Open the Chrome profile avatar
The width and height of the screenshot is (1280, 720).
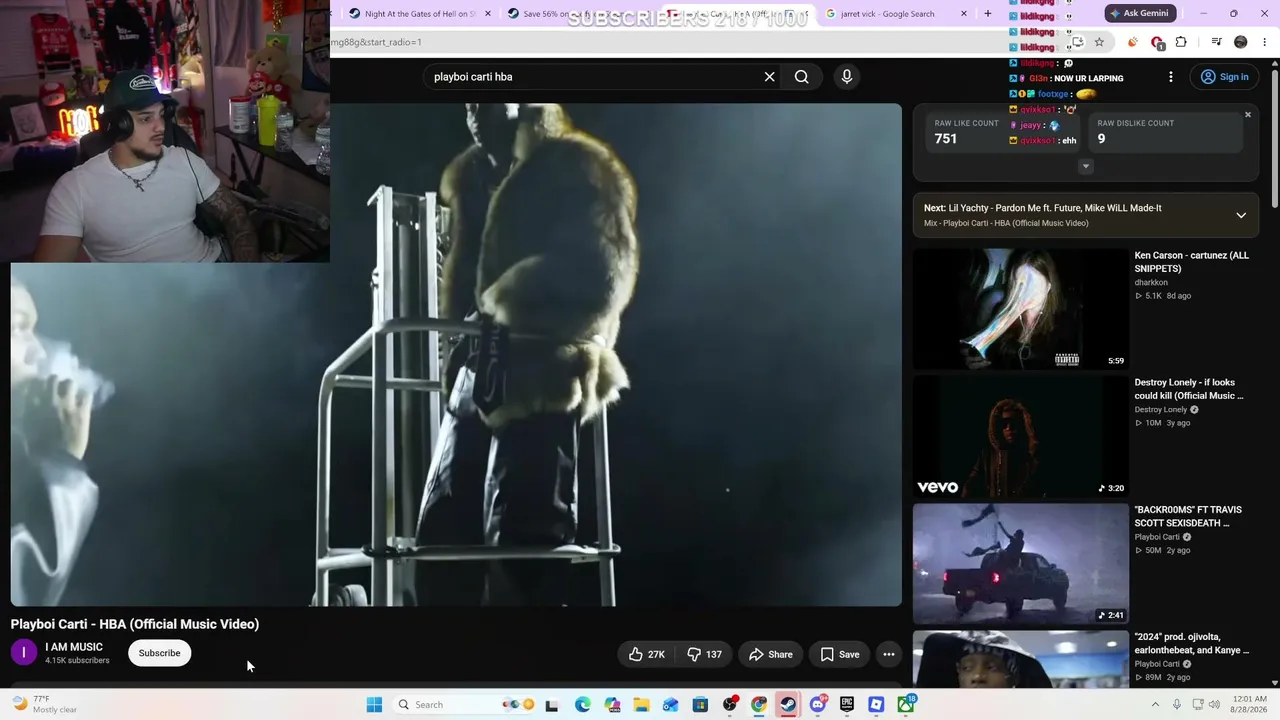[x=1241, y=42]
